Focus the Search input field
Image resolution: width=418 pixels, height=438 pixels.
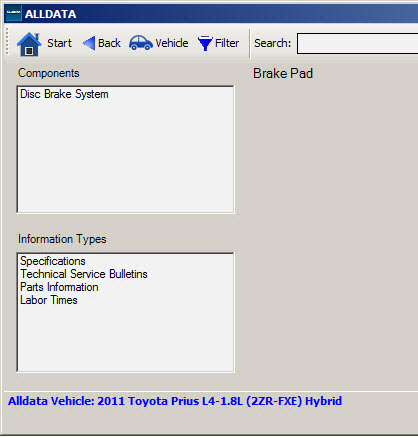[x=357, y=43]
